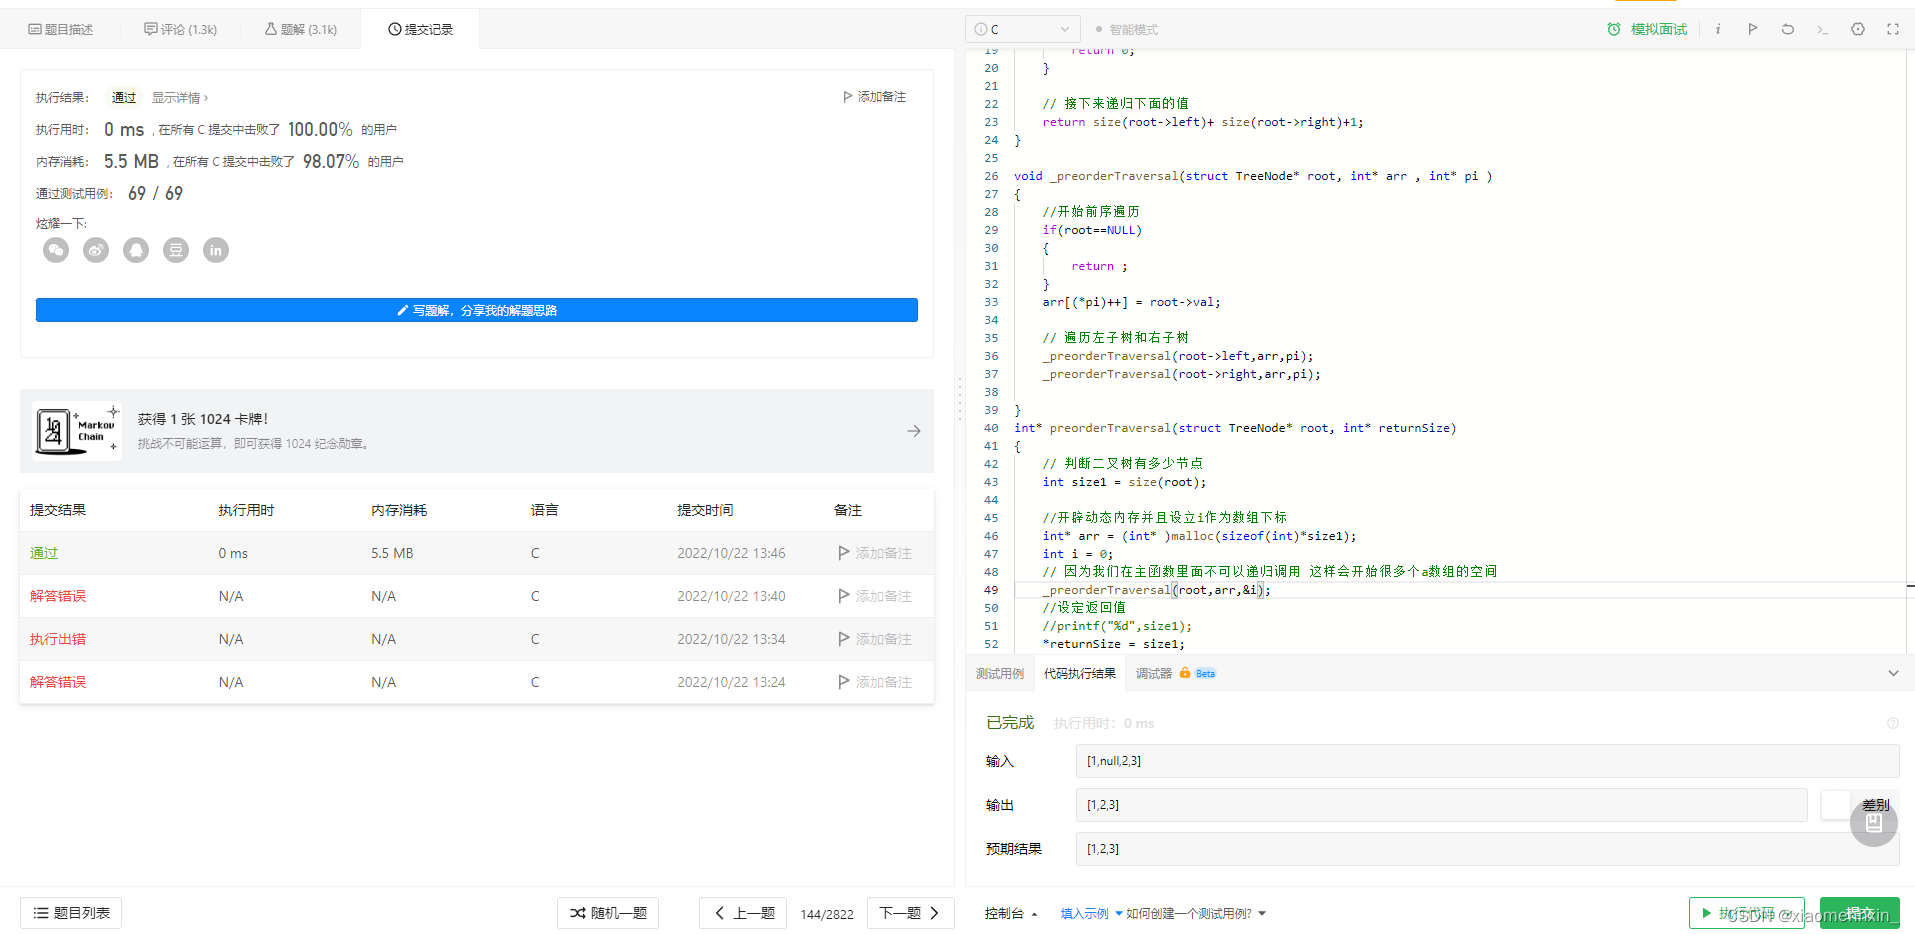
Task: Click the 模拟面试 alarm clock button
Action: point(1647,29)
